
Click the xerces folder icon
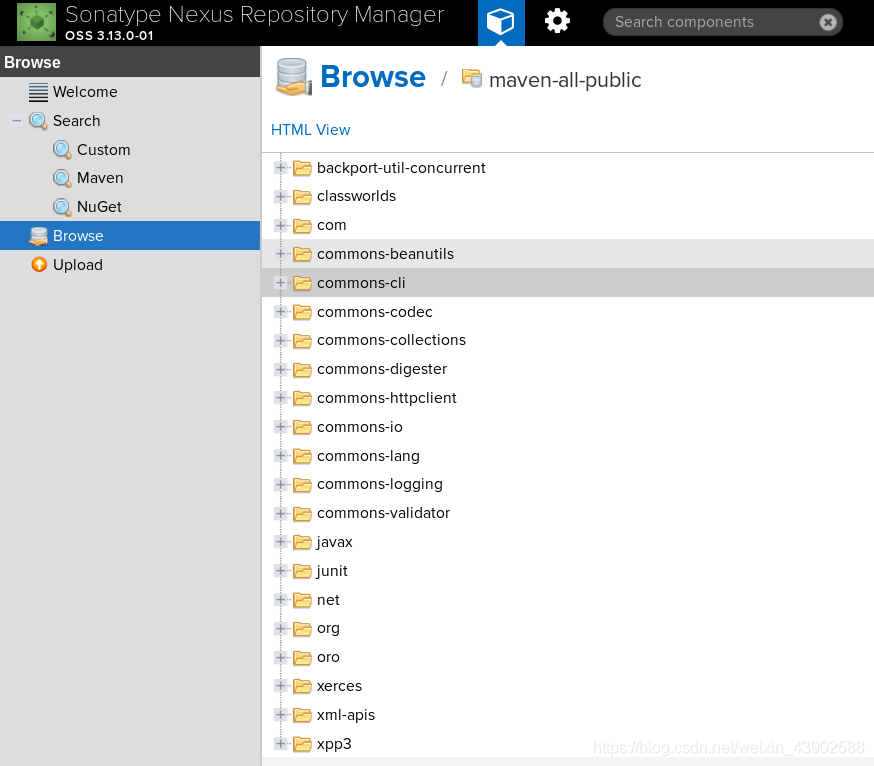coord(302,686)
